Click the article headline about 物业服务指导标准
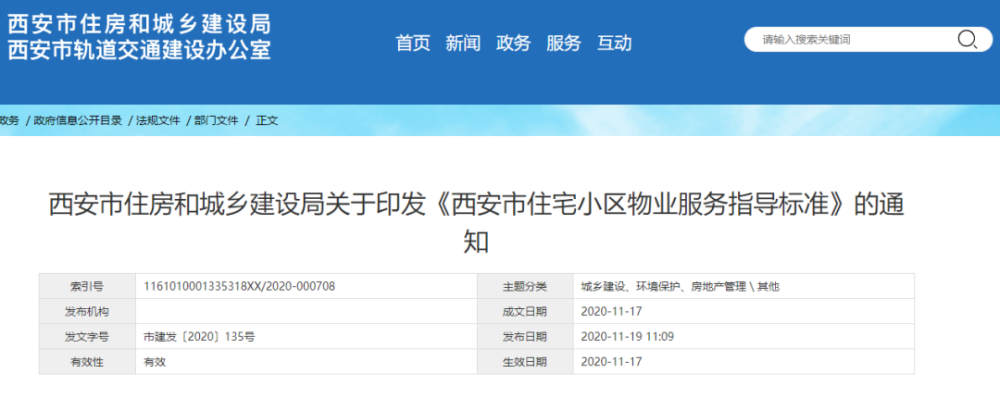 click(x=476, y=223)
